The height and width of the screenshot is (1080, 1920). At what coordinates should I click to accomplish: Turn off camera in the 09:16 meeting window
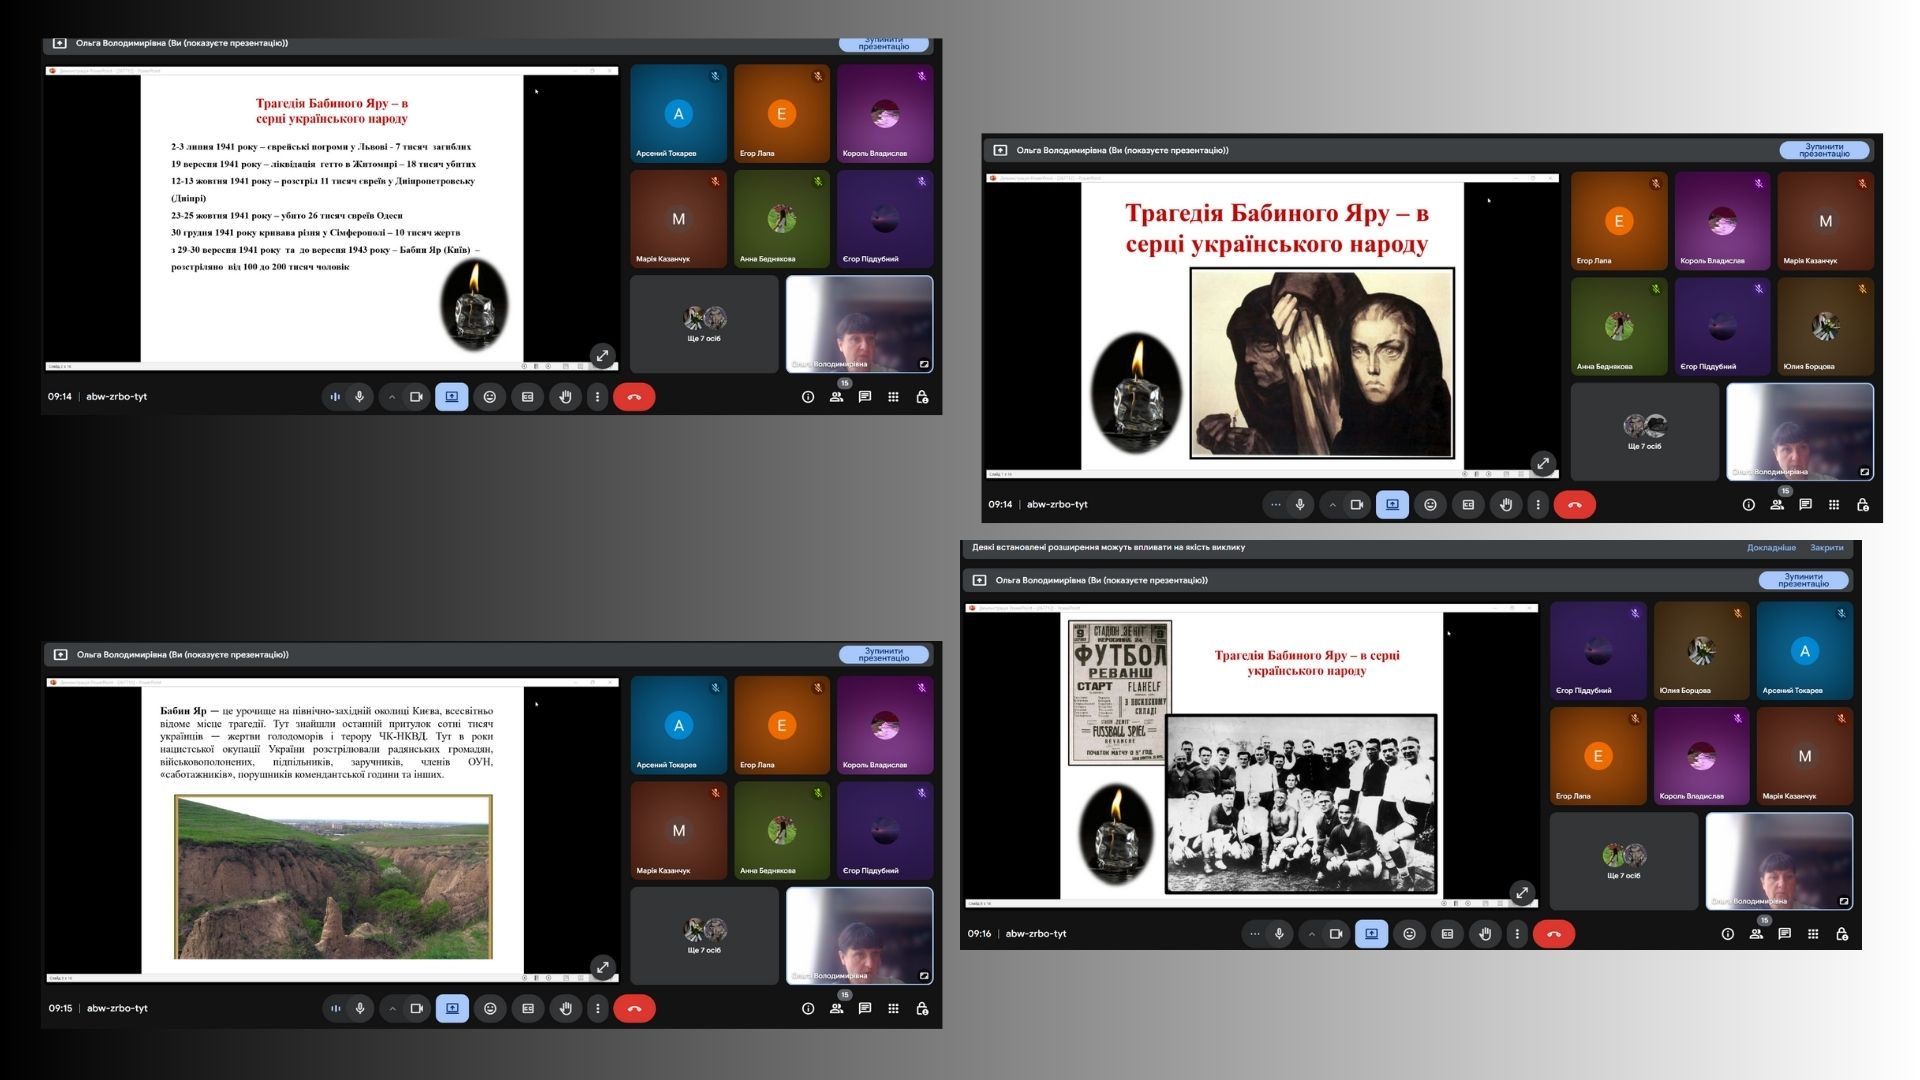pos(1336,934)
